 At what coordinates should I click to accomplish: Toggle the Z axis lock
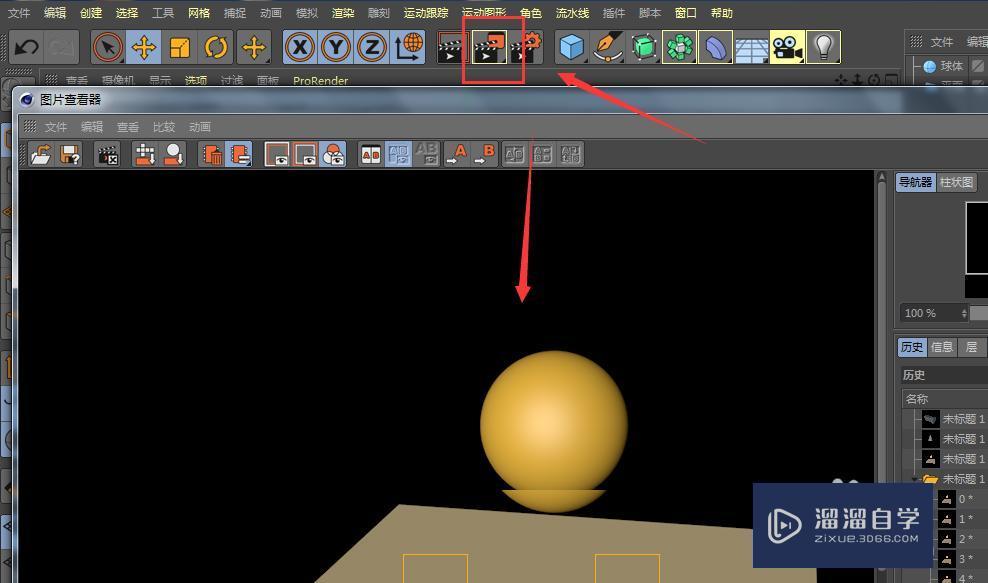click(370, 47)
